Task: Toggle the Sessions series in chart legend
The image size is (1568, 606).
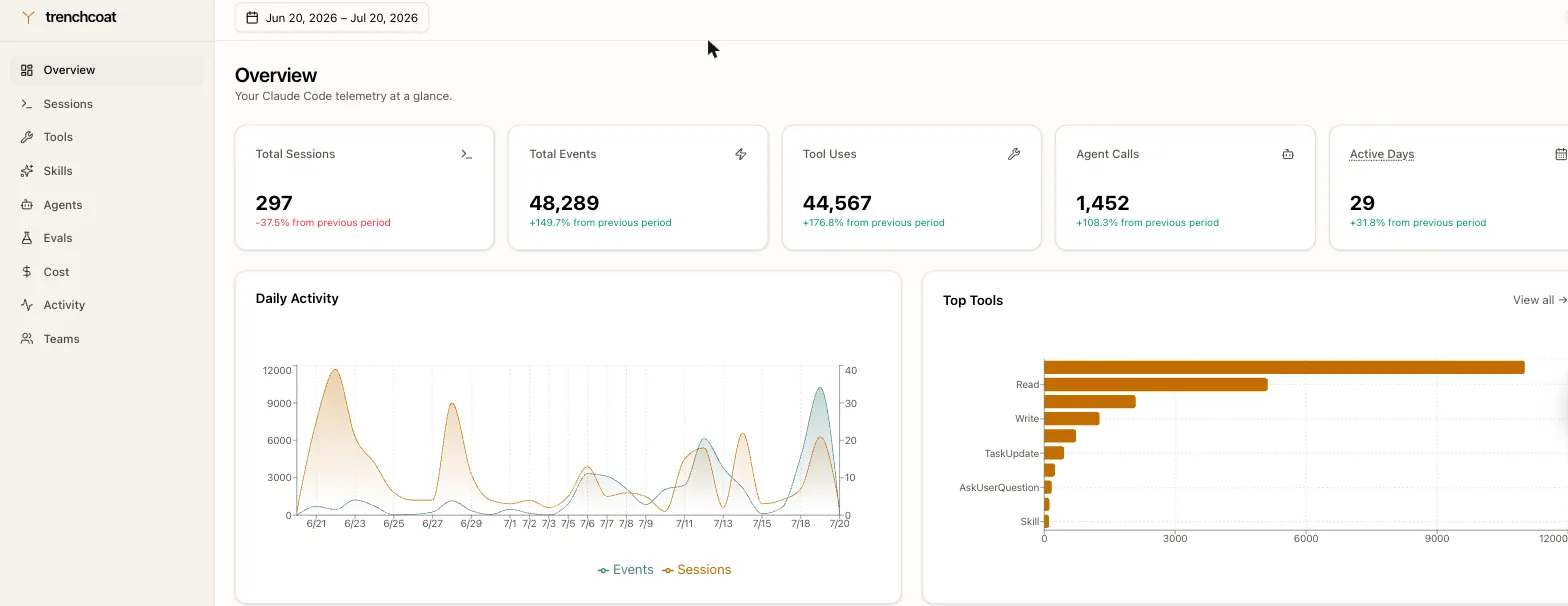Action: coord(697,570)
